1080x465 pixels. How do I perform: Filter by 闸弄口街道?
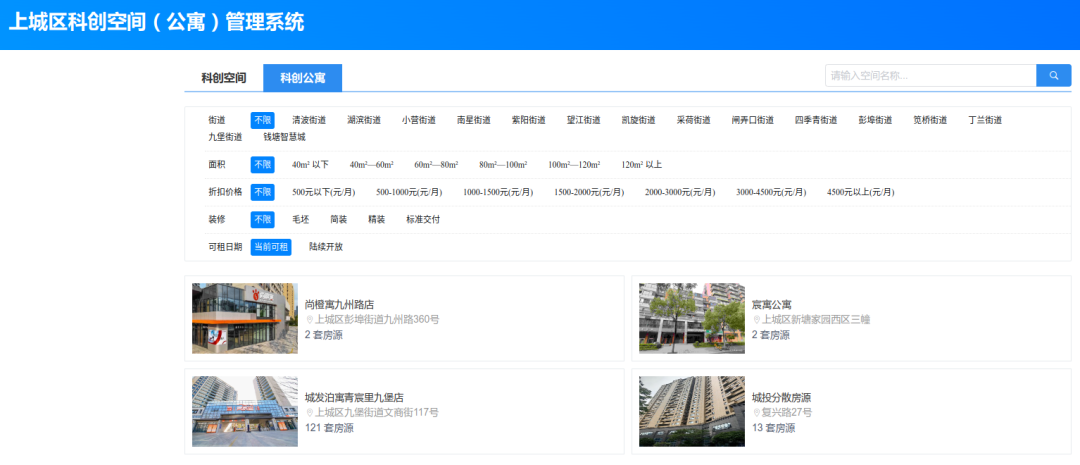click(x=753, y=120)
